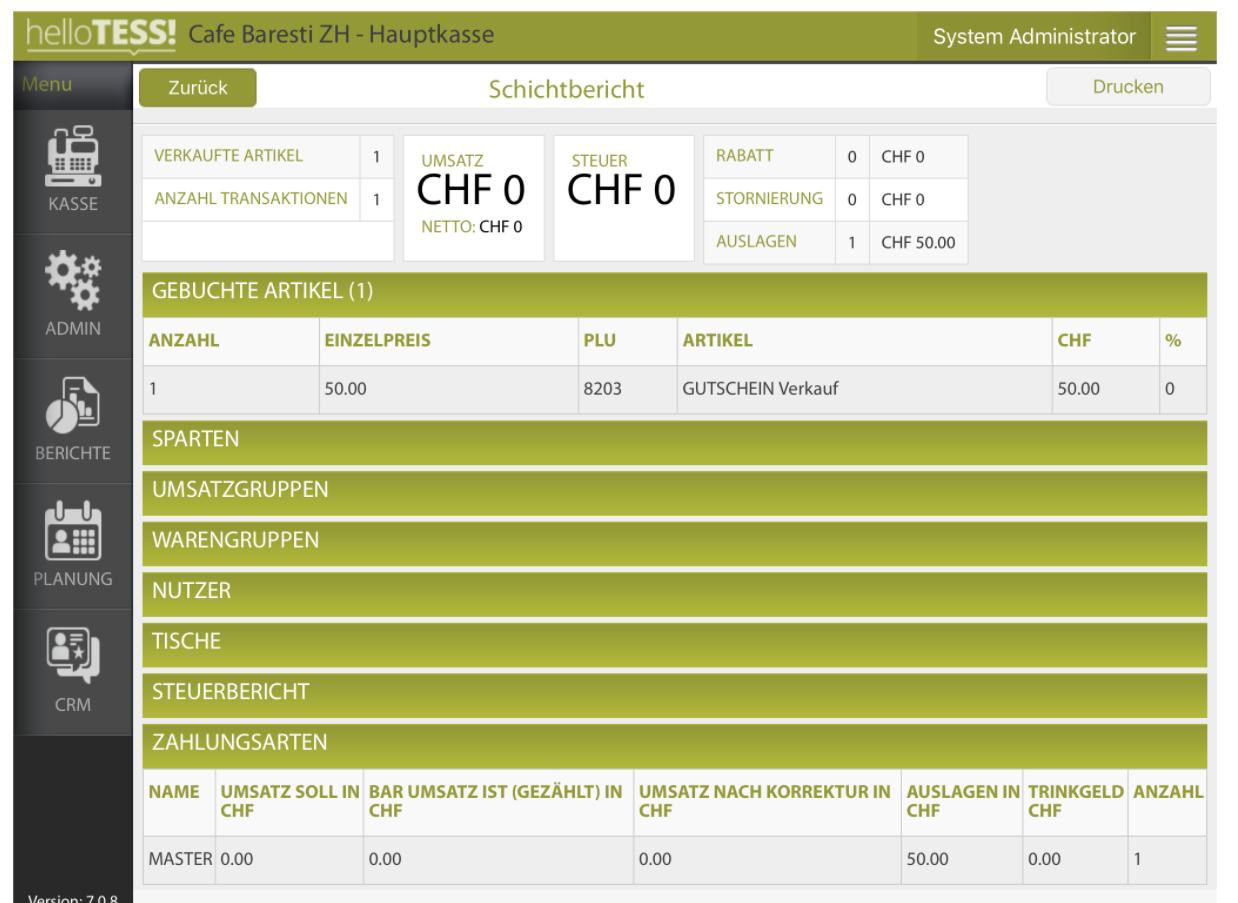
Task: Print report with Drucken button
Action: pos(1128,87)
